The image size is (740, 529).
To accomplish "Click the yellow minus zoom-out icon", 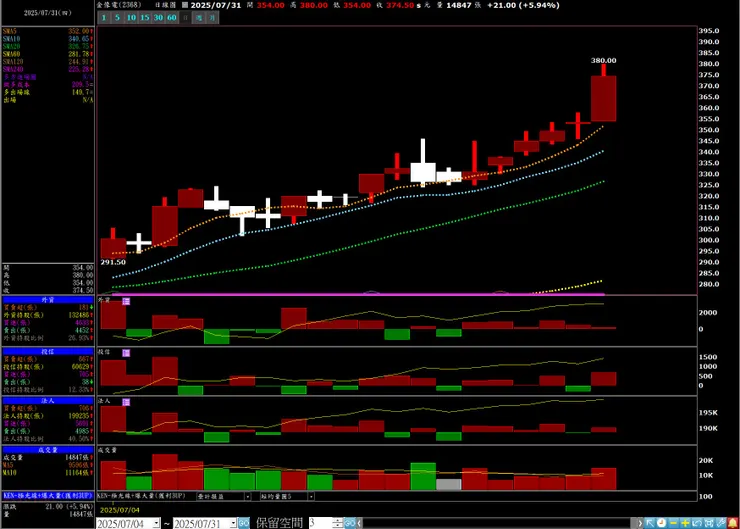I will (x=673, y=523).
